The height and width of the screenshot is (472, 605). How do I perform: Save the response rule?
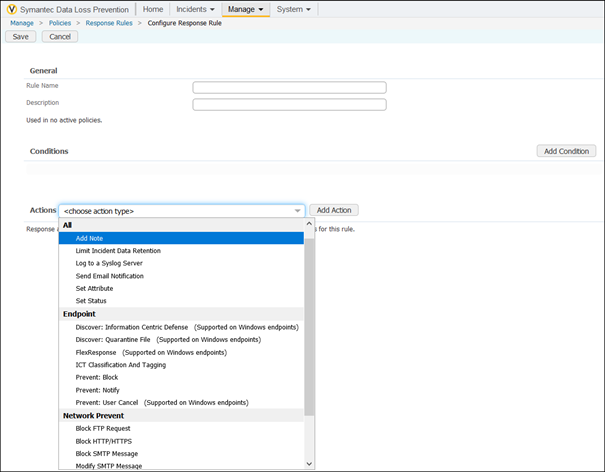pos(20,37)
